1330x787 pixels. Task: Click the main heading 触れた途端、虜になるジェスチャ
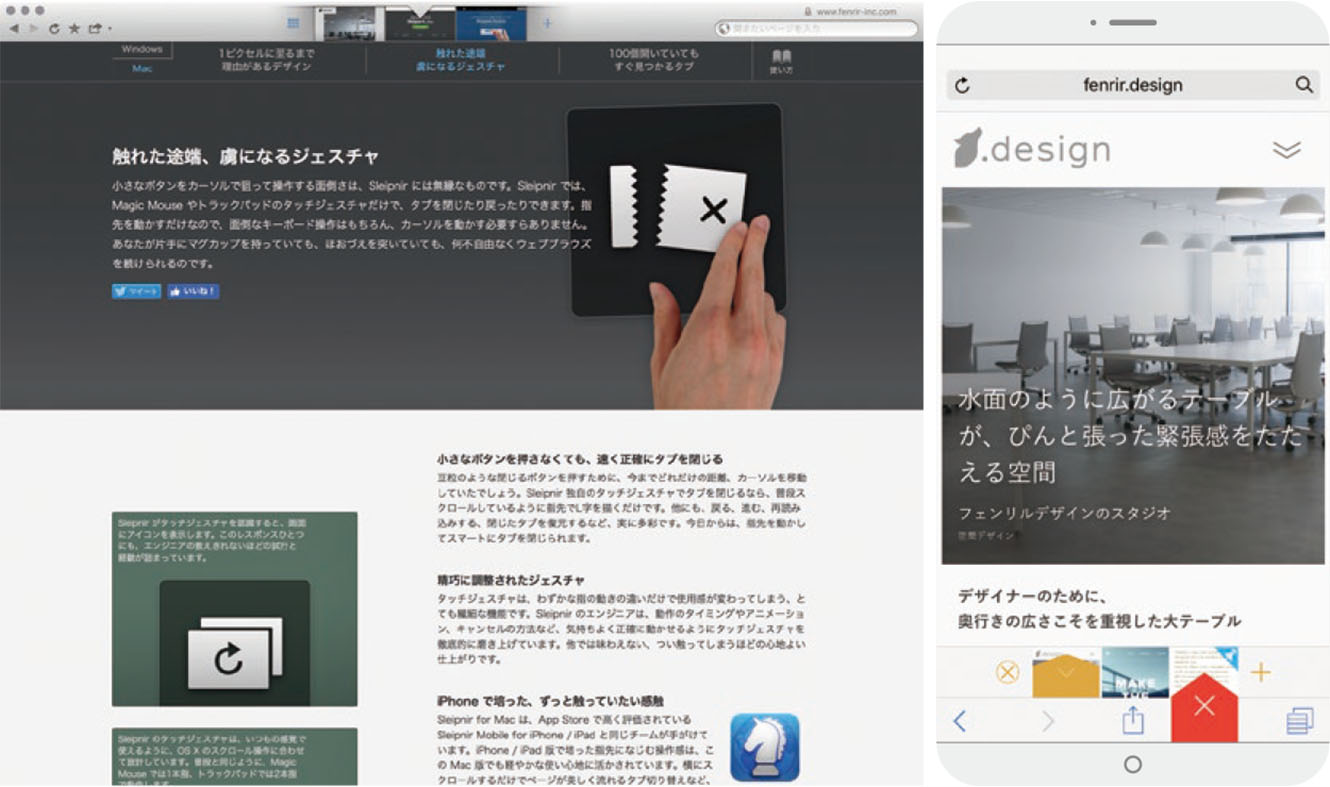245,157
